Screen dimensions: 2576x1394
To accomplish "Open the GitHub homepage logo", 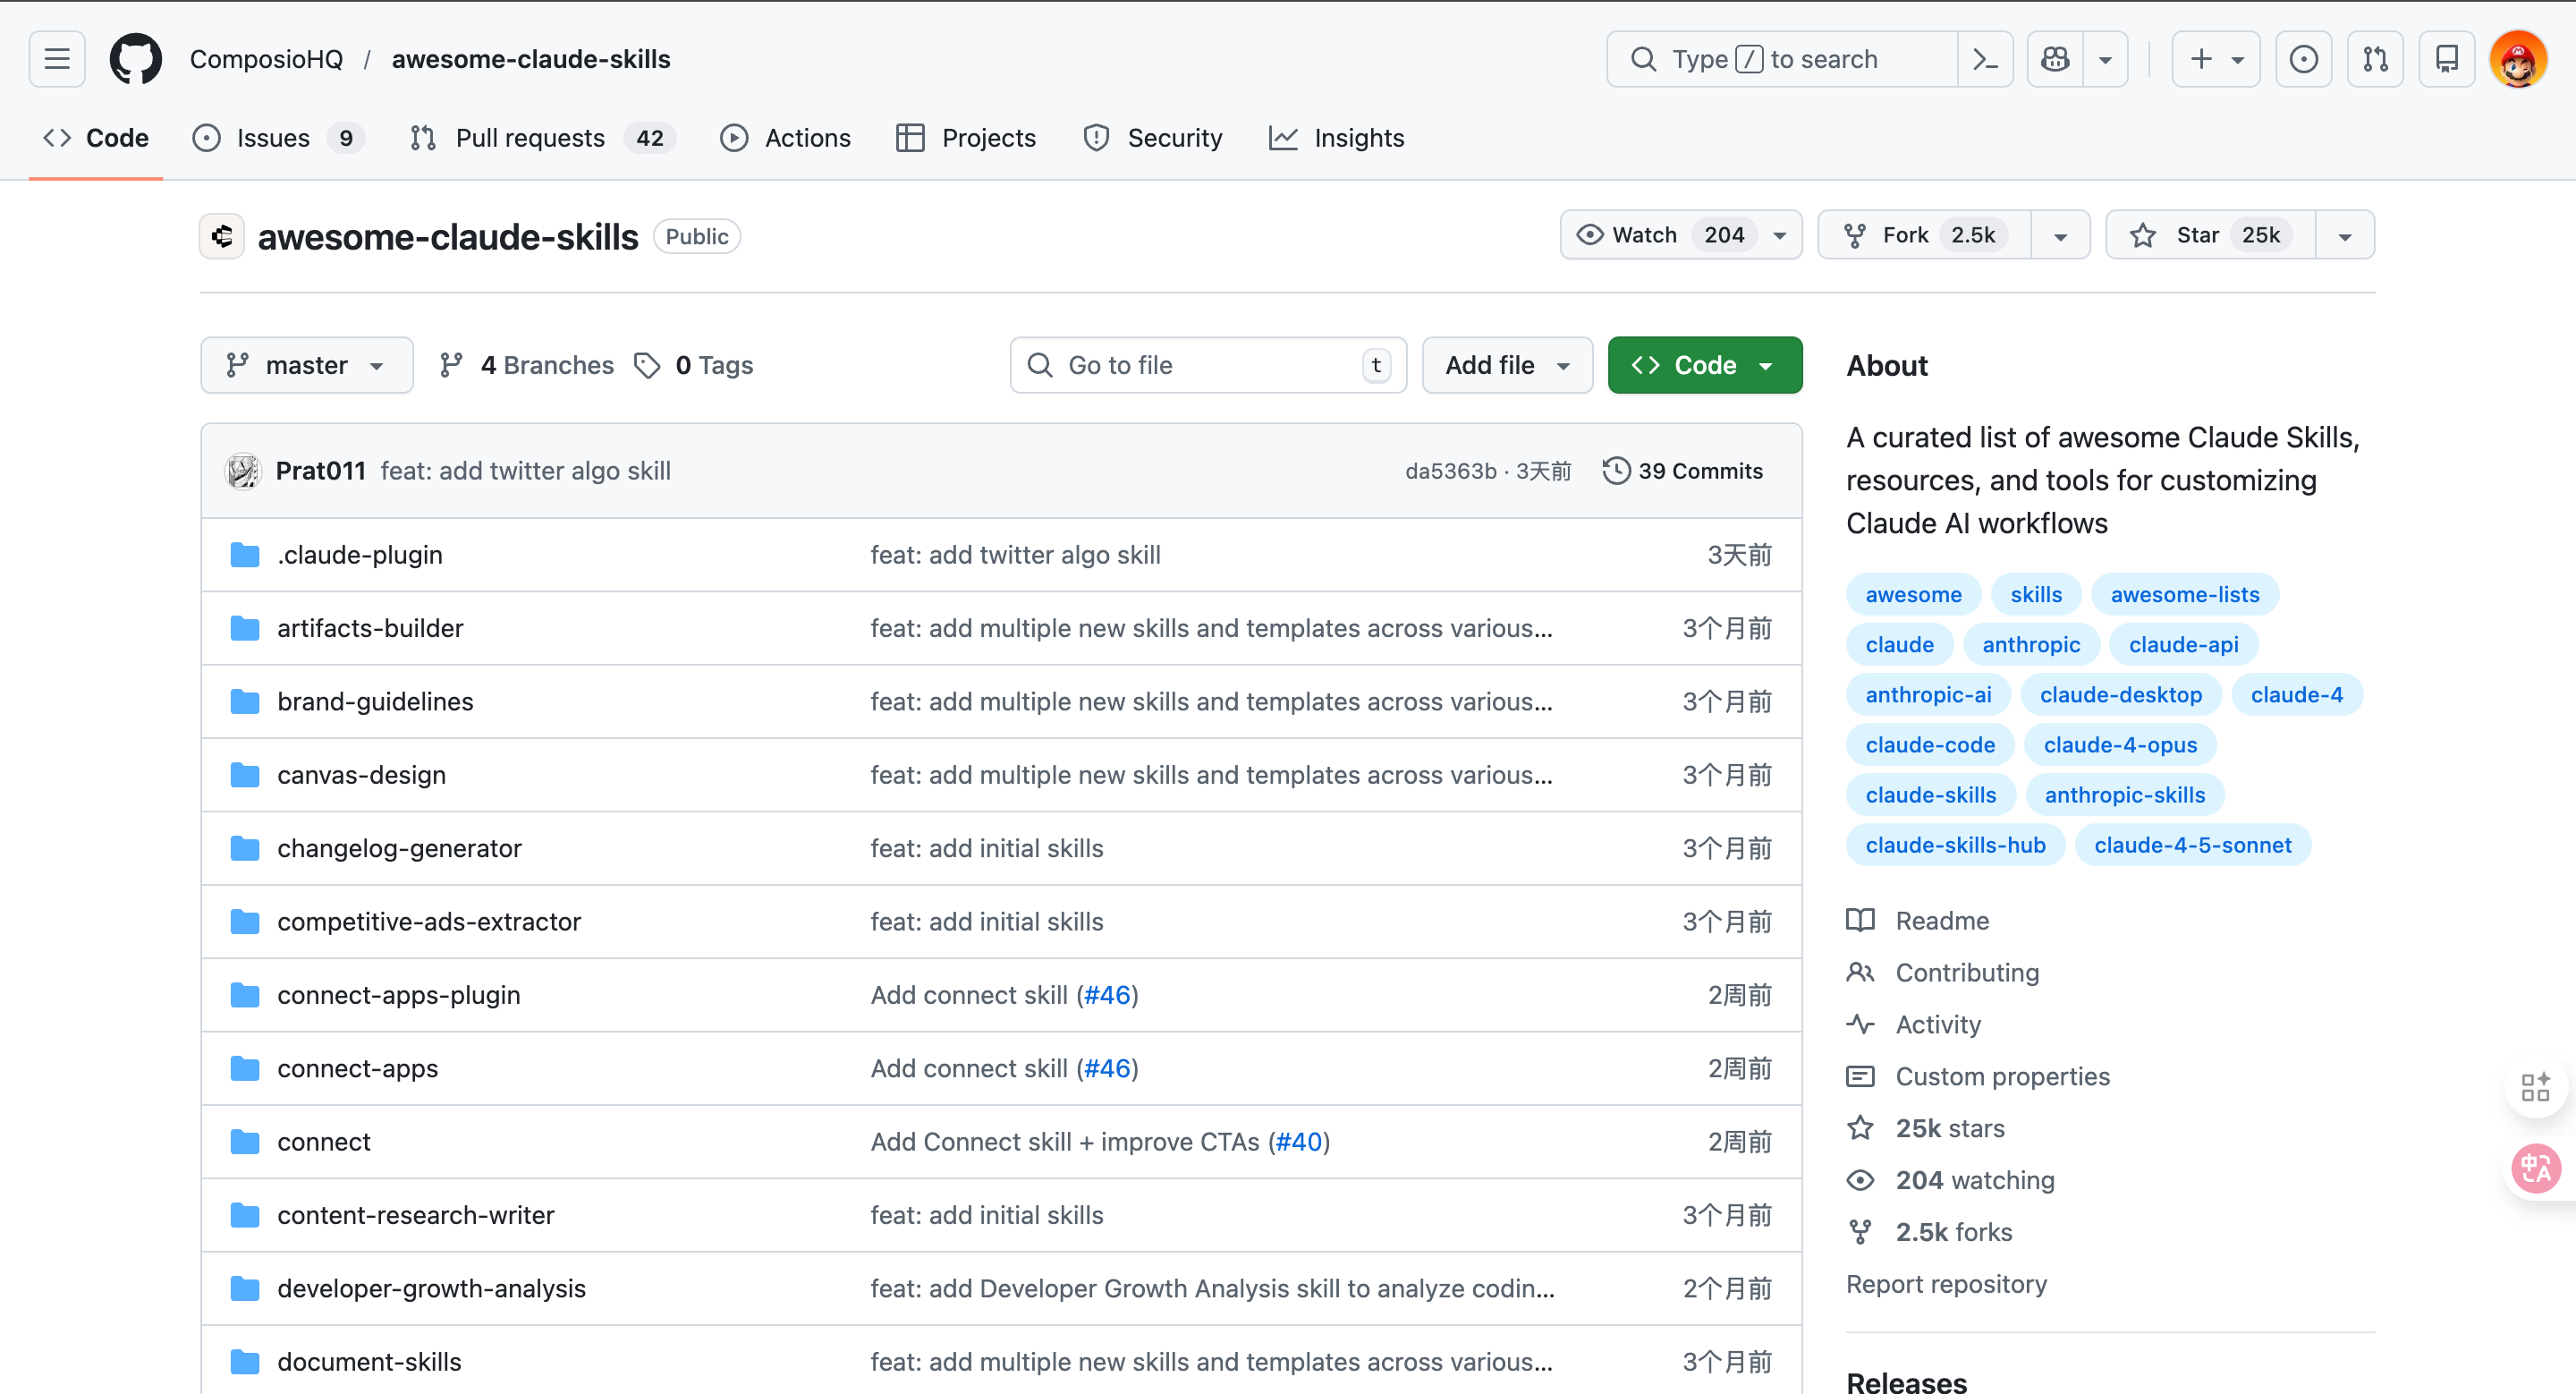I will [135, 59].
